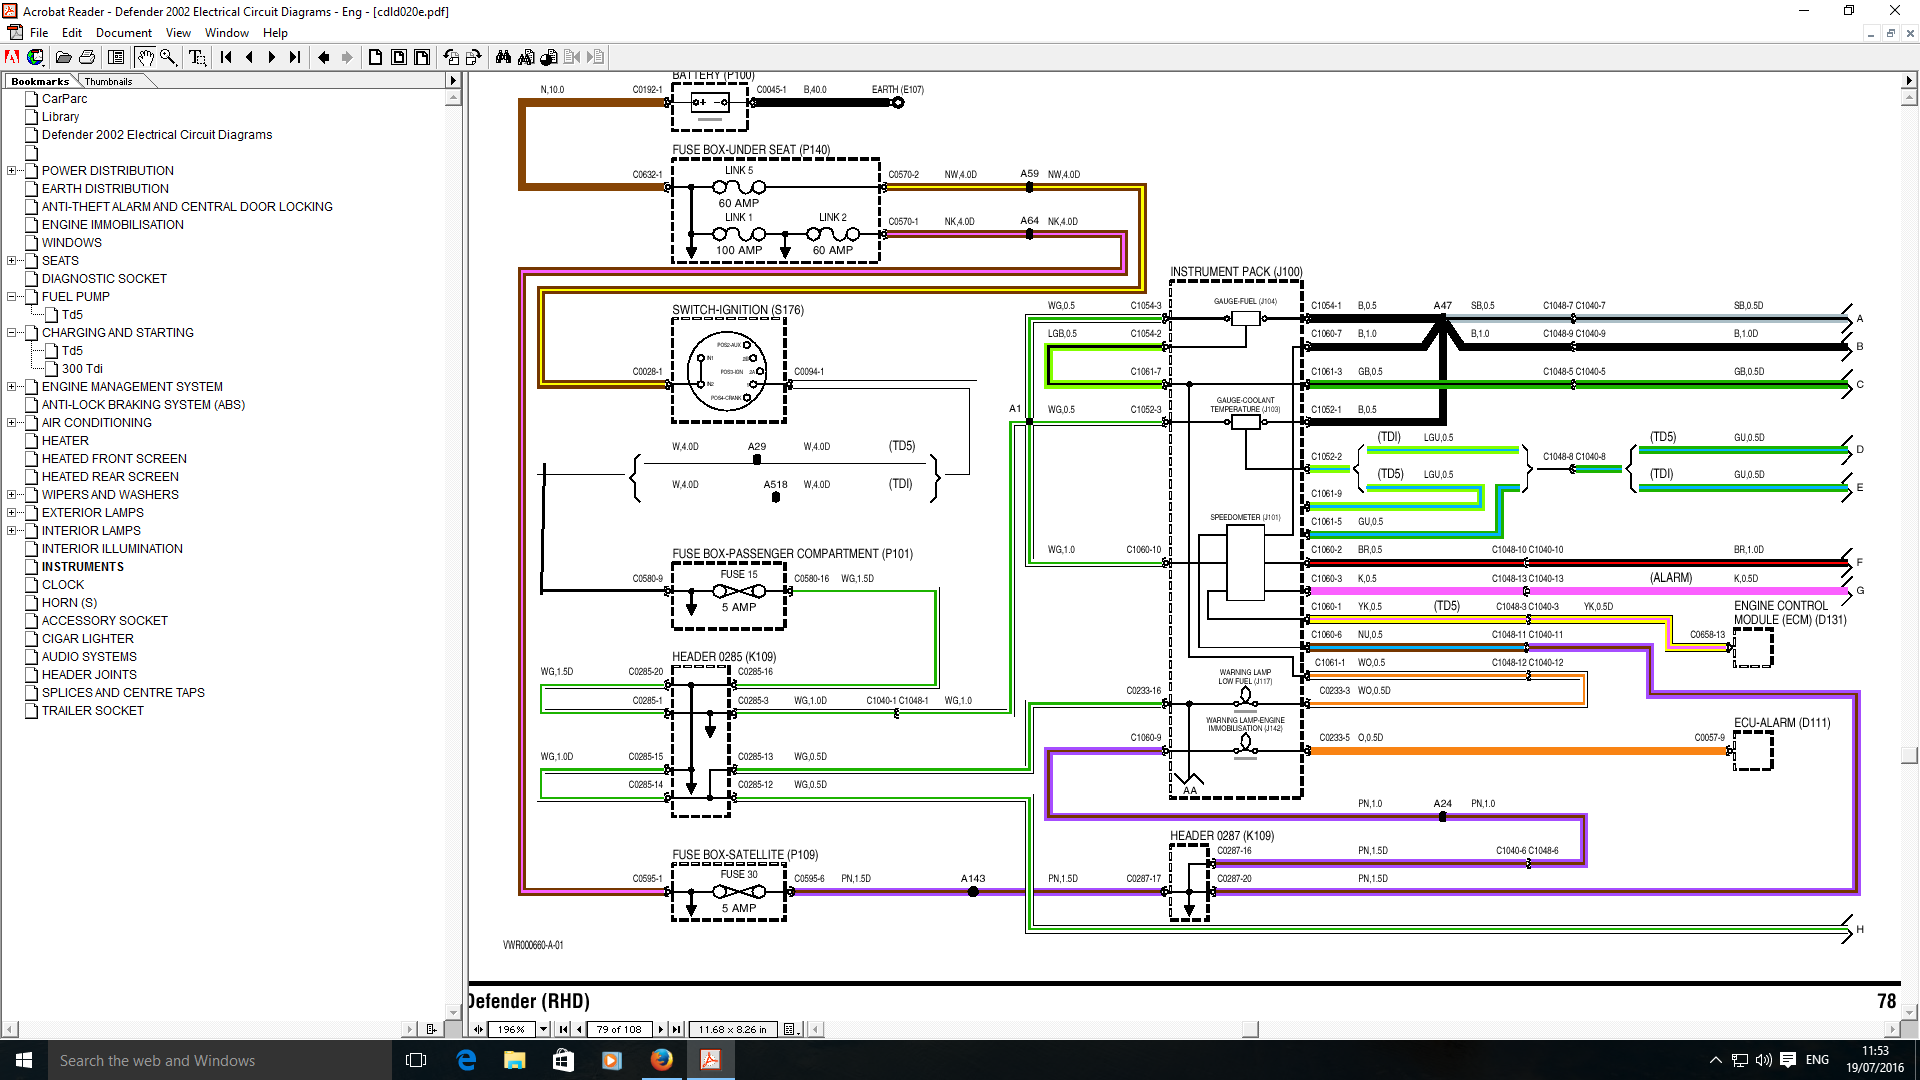Set view to Actual Size
This screenshot has width=1920, height=1080.
point(375,57)
